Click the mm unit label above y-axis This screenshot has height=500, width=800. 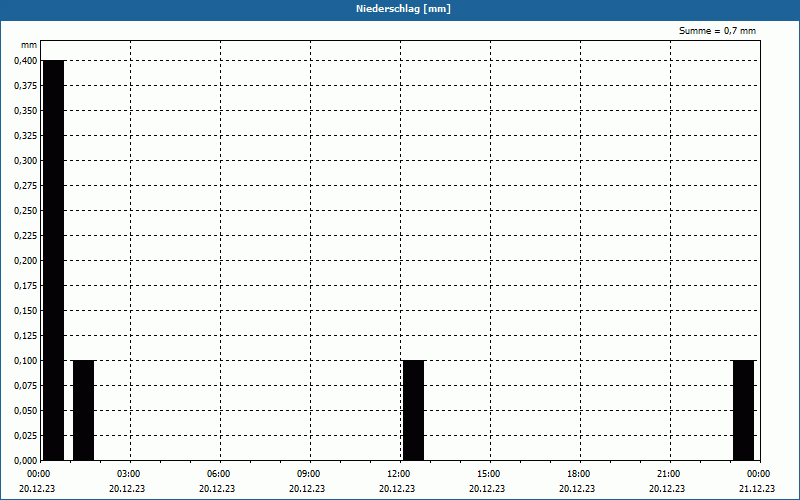[29, 45]
